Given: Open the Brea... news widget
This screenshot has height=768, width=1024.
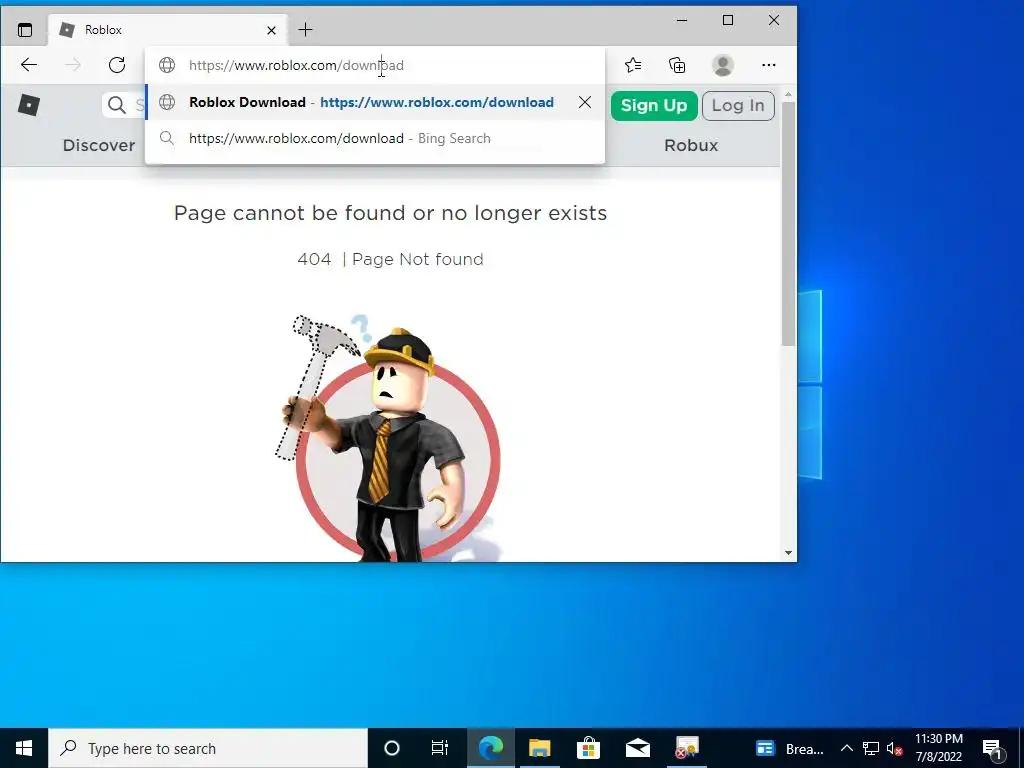Looking at the screenshot, I should tap(790, 748).
